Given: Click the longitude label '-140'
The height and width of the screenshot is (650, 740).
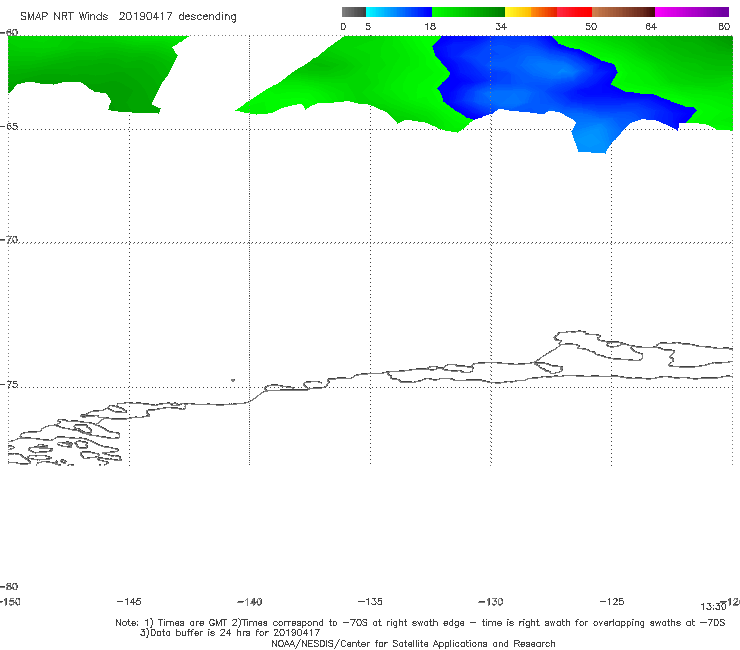Looking at the screenshot, I should (x=250, y=601).
